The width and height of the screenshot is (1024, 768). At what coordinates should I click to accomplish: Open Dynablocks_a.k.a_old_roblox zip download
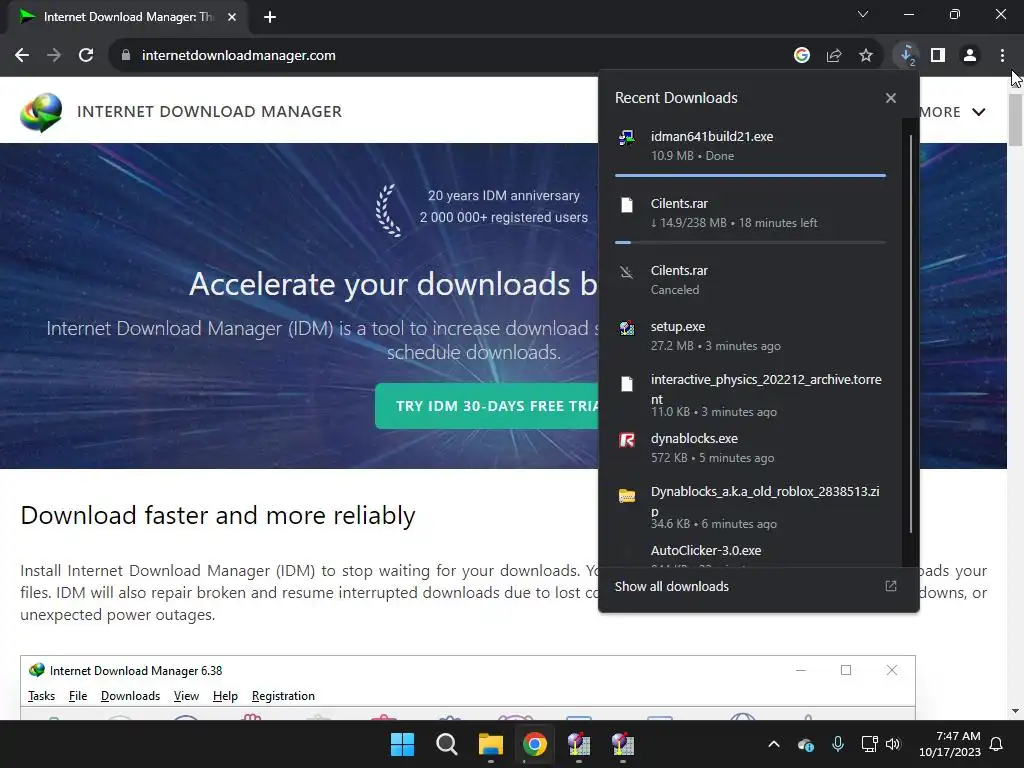[750, 507]
